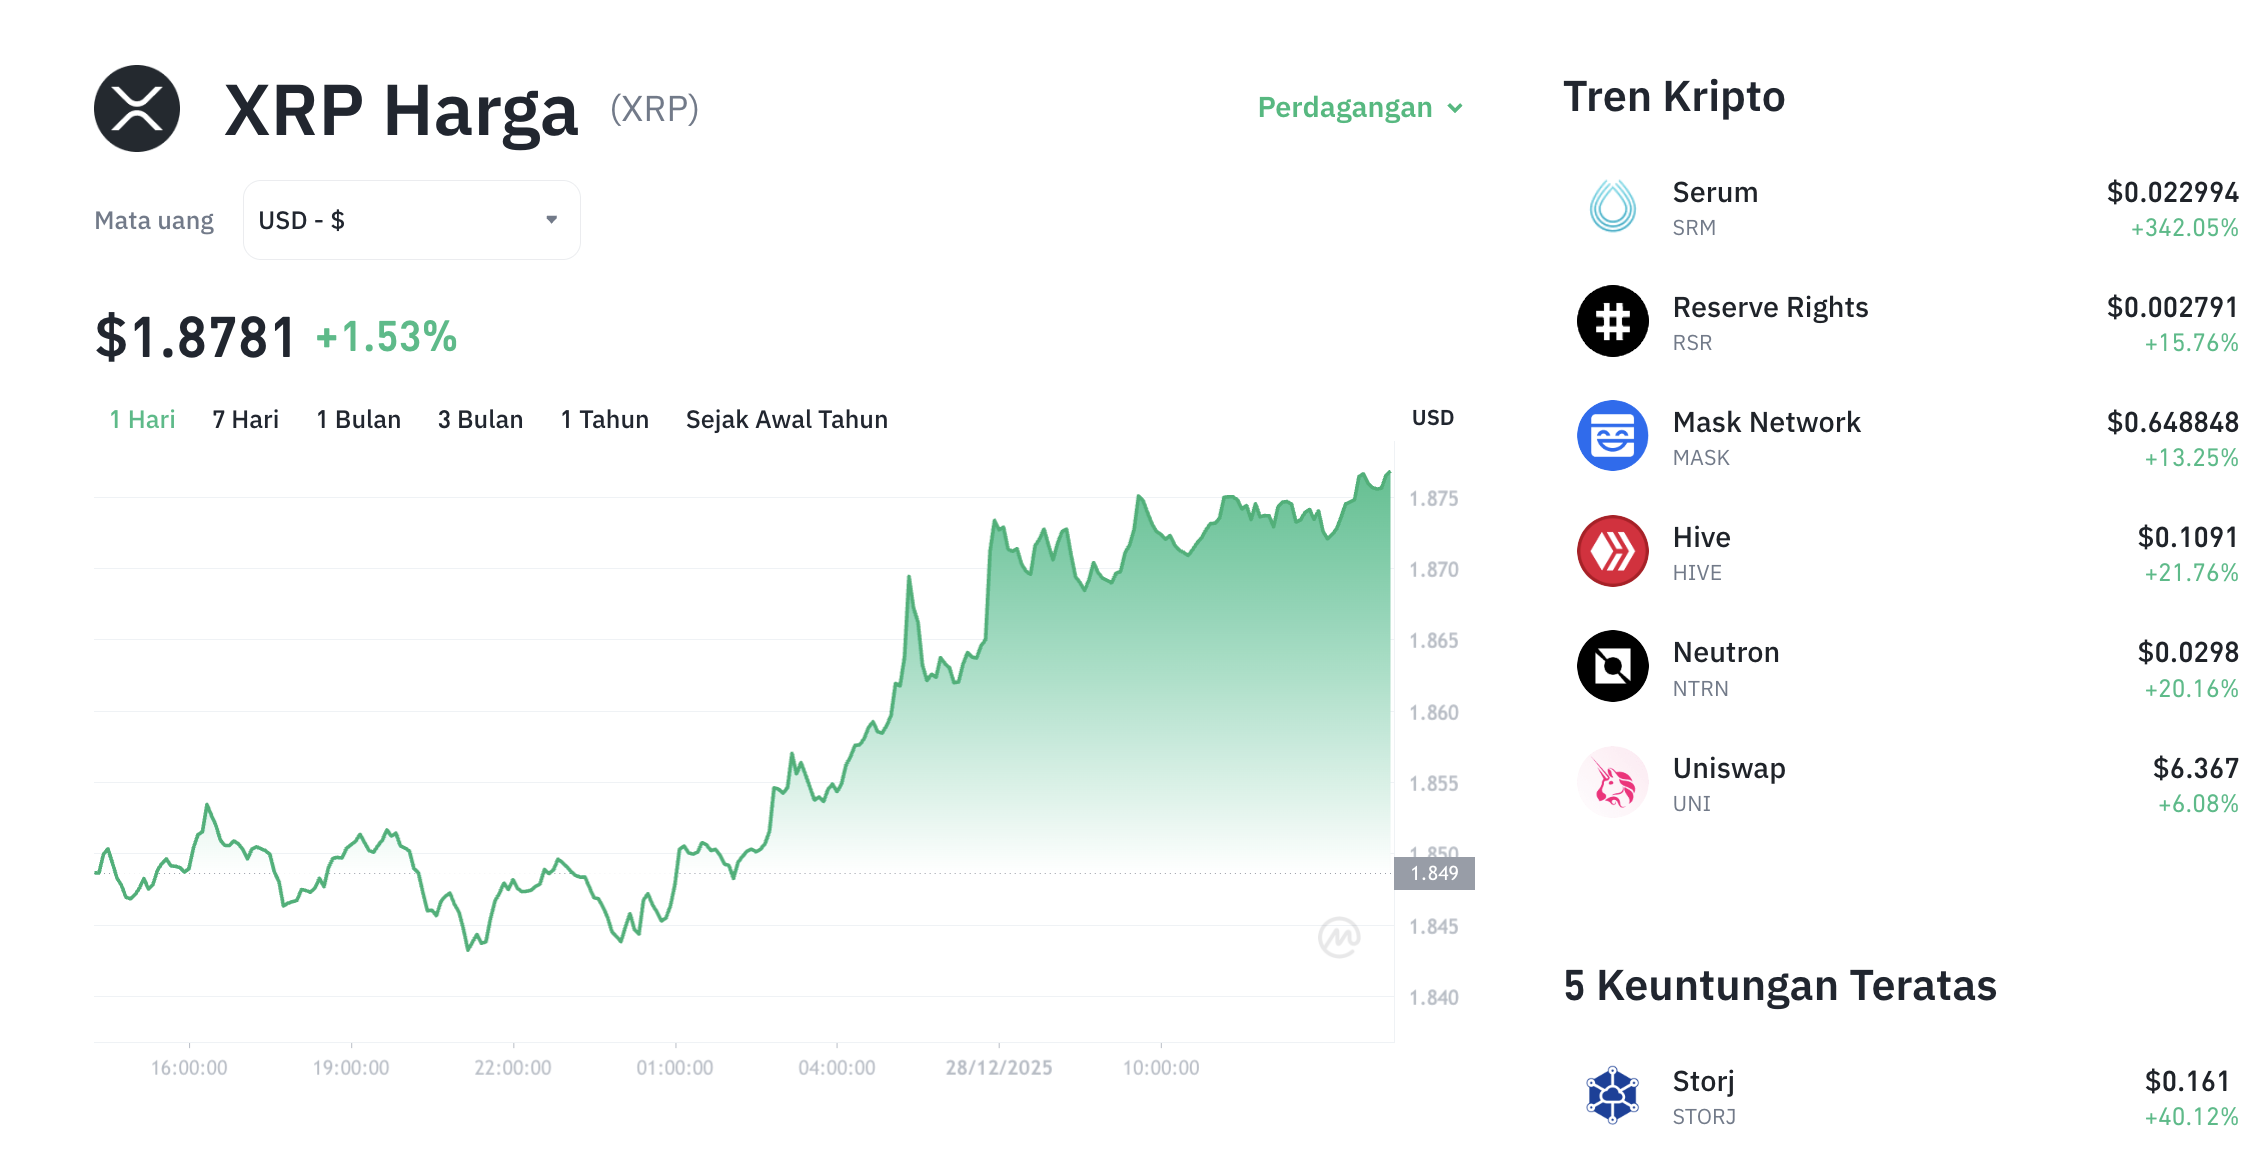The height and width of the screenshot is (1152, 2244).
Task: Select the 1 Tahun time range
Action: (603, 419)
